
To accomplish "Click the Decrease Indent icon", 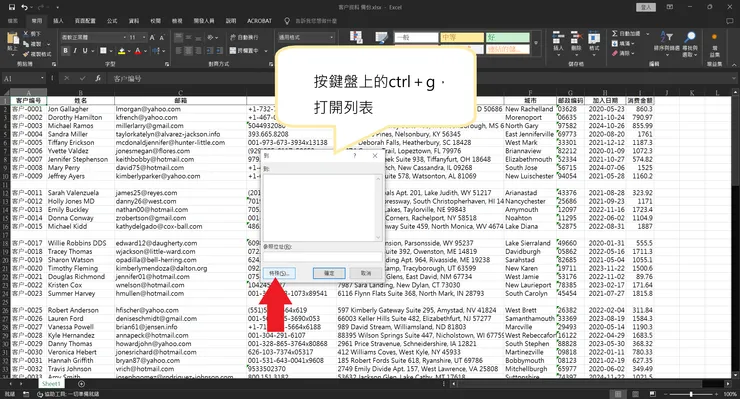I will pos(210,51).
